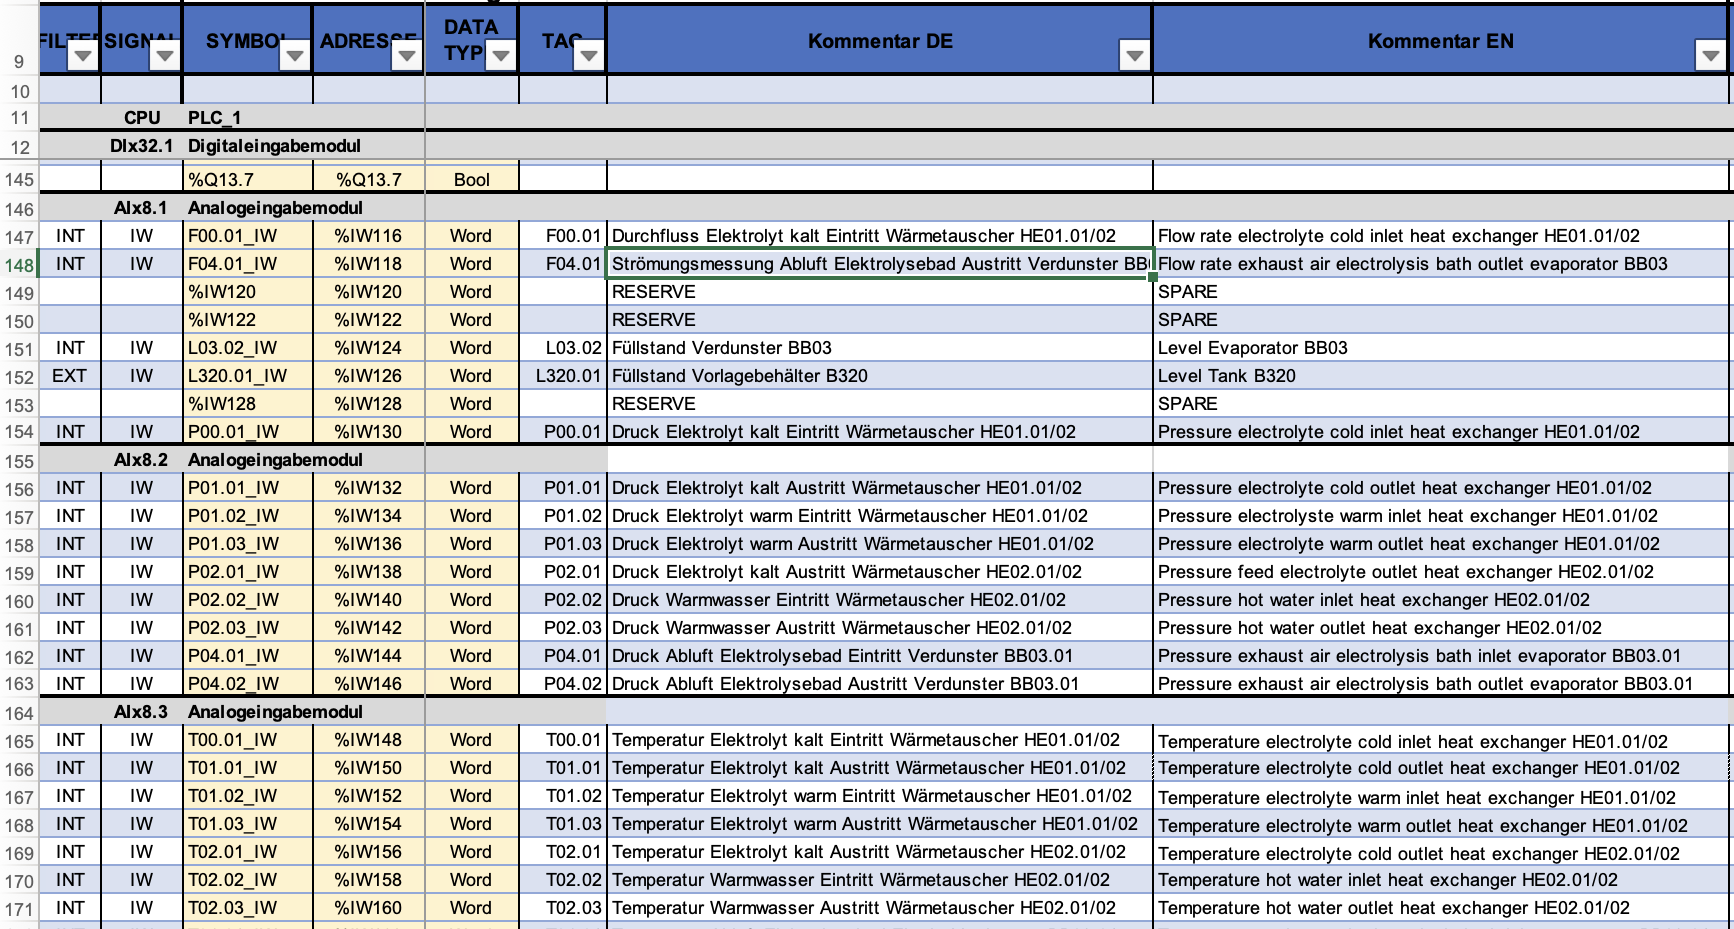The height and width of the screenshot is (929, 1734).
Task: Select 'Level Evaporator BB03' cell
Action: point(1440,348)
